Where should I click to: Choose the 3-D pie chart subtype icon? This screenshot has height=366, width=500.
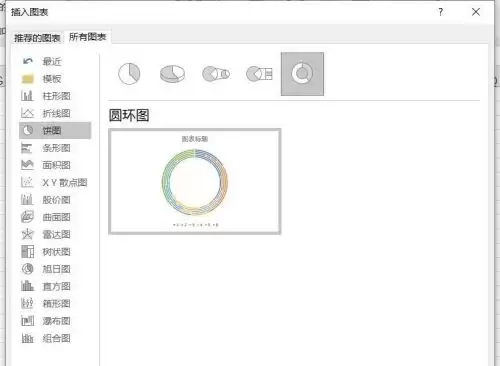point(172,74)
